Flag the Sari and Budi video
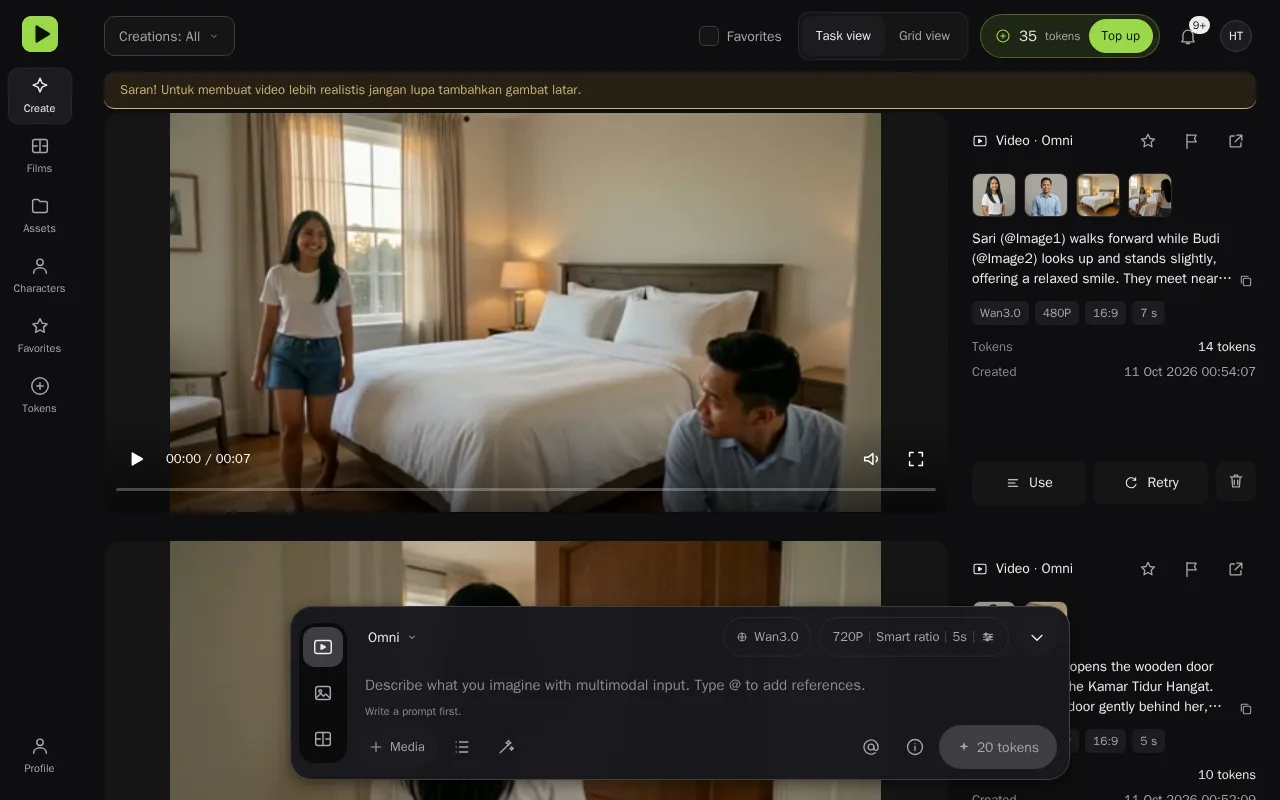Screen dimensions: 1280x800 coord(1192,141)
